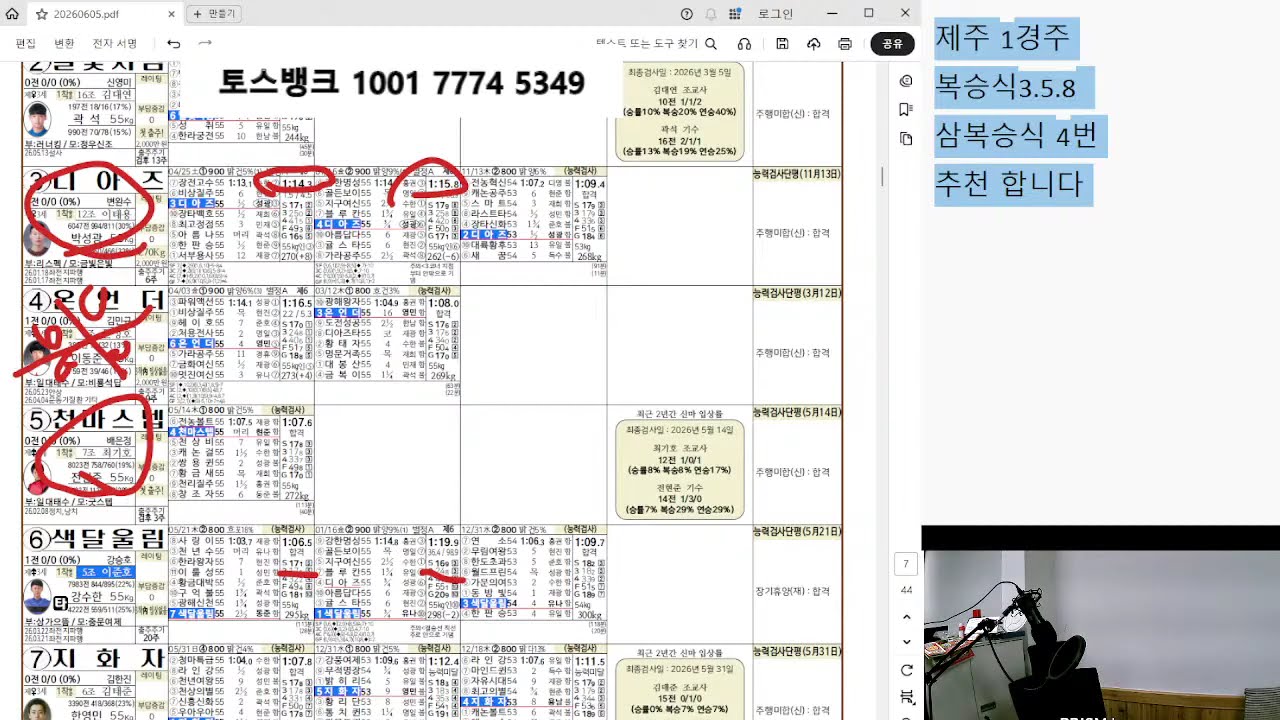The width and height of the screenshot is (1280, 720).
Task: Open the AI assistant panel icon
Action: click(x=906, y=81)
